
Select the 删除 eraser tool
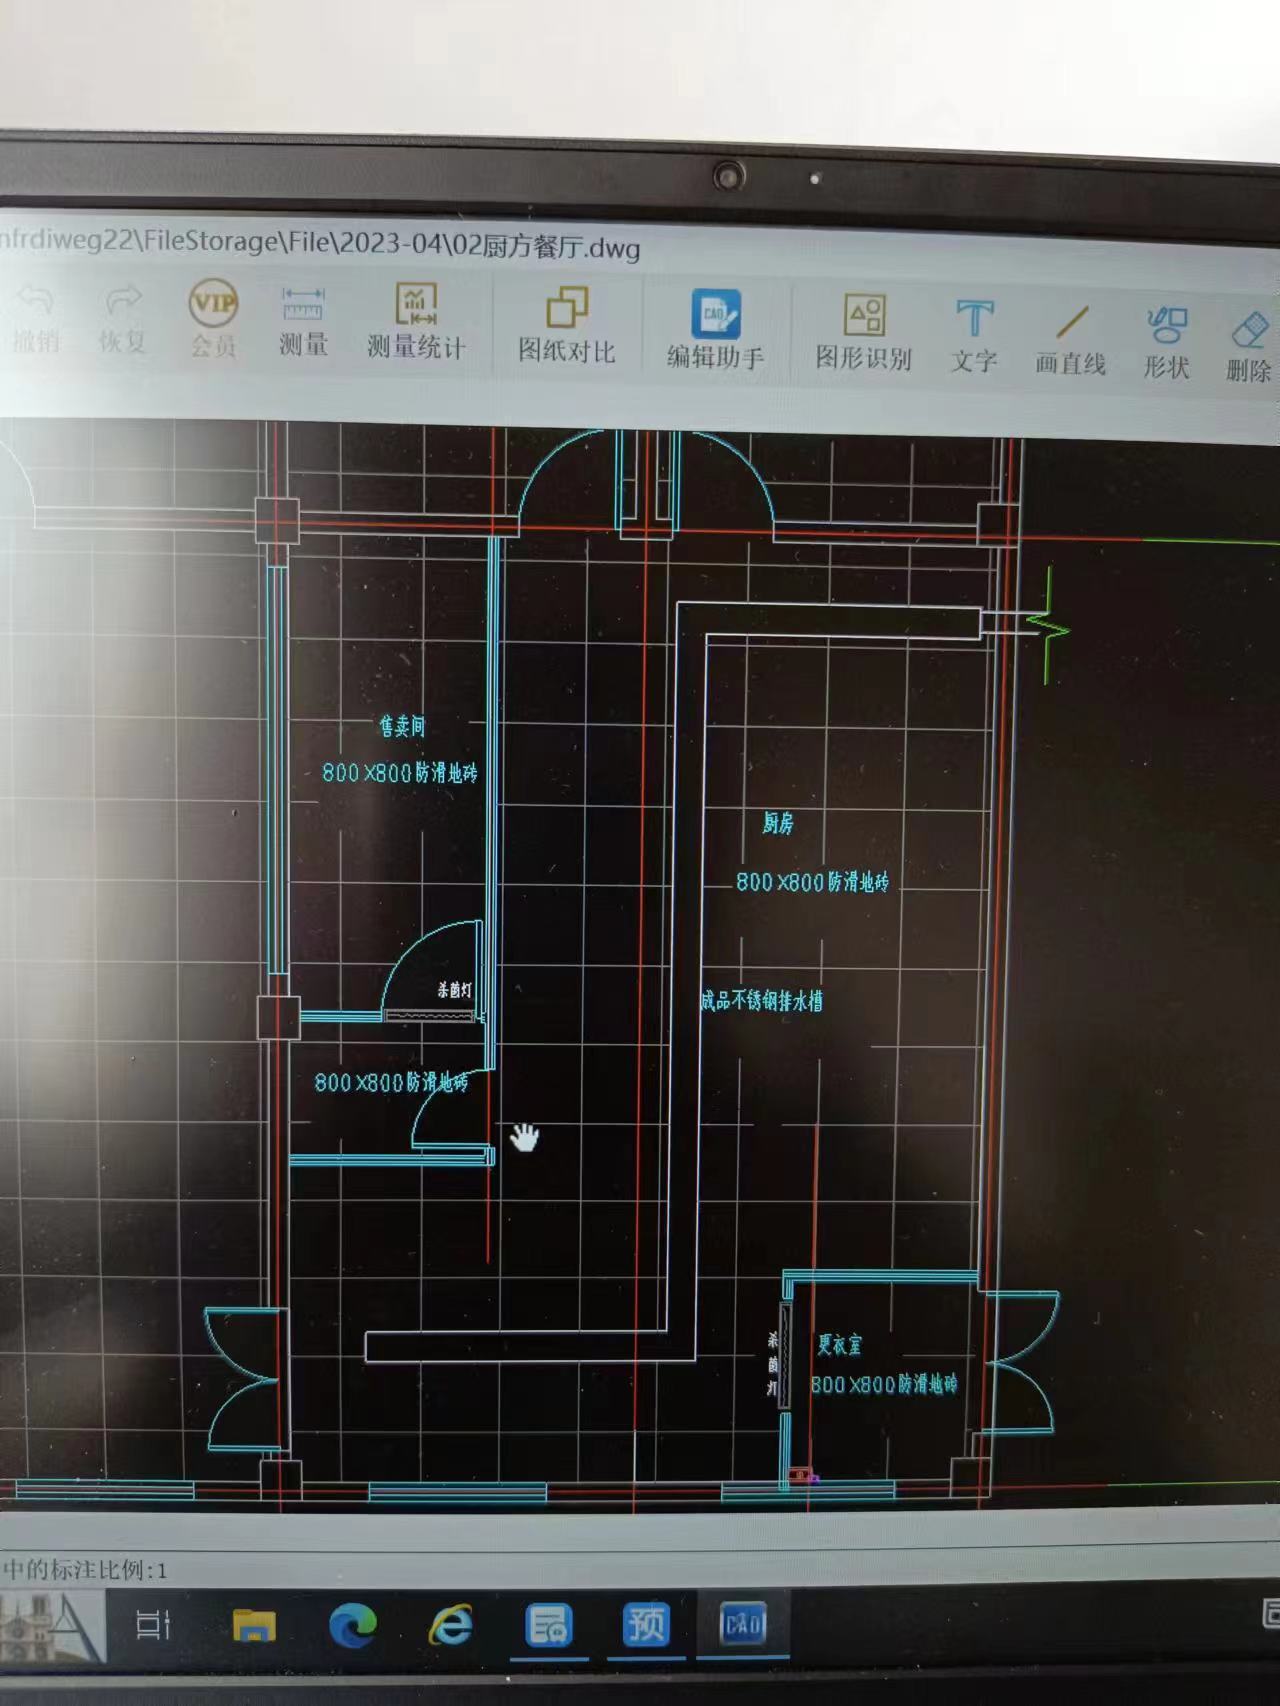tap(1250, 347)
